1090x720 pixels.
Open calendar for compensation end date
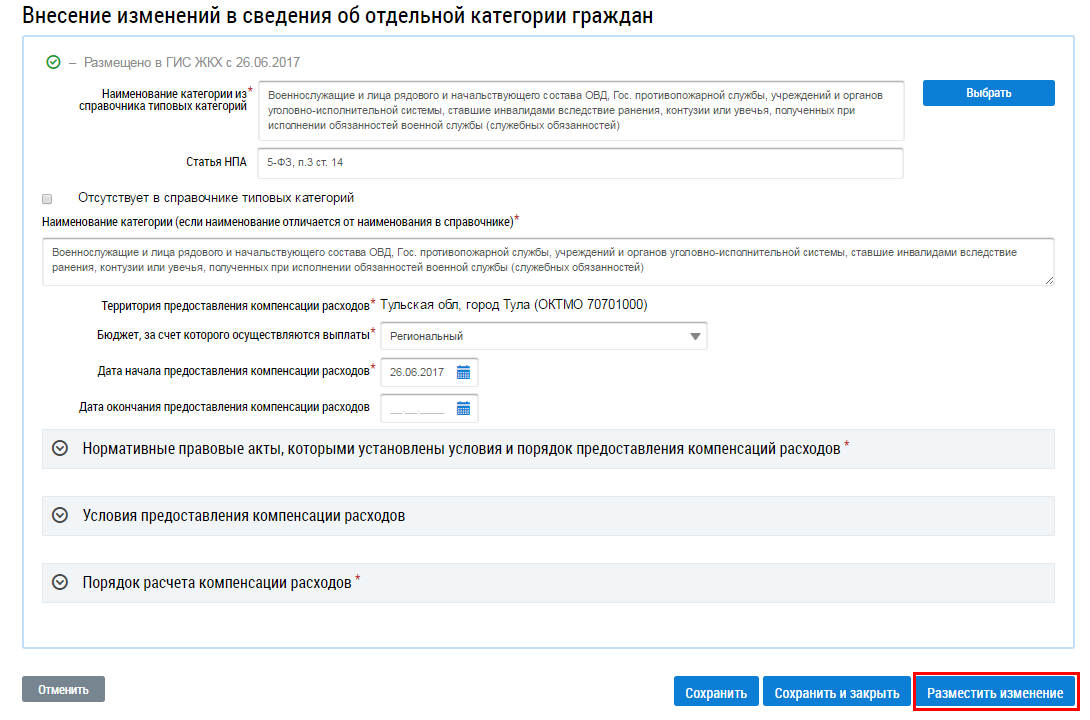pyautogui.click(x=463, y=408)
